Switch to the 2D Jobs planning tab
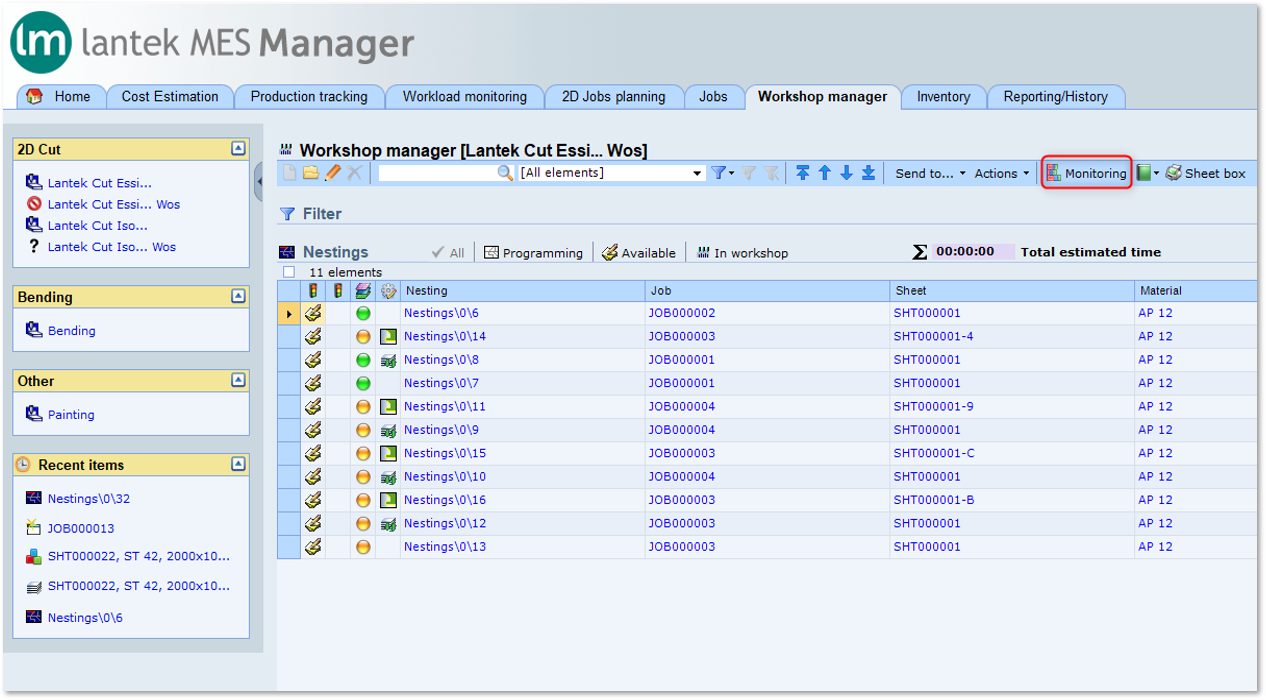 [613, 97]
